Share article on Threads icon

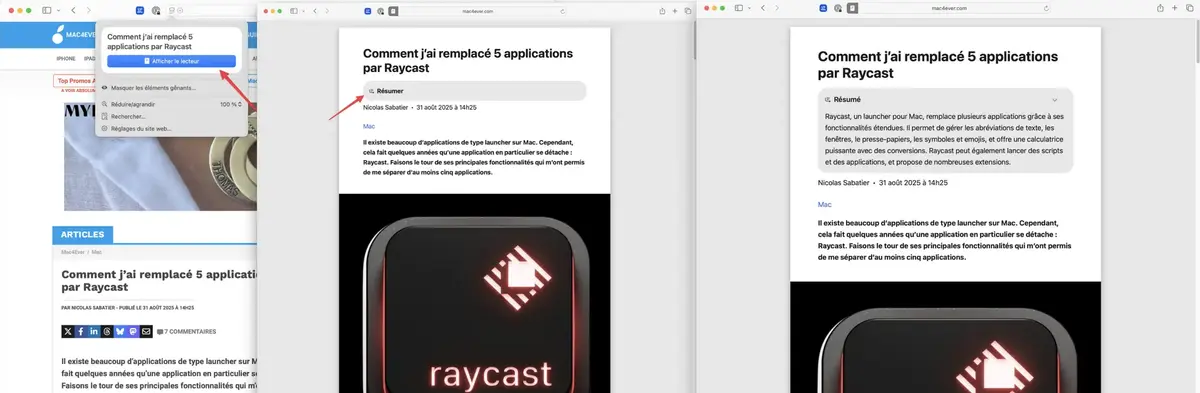(x=107, y=331)
